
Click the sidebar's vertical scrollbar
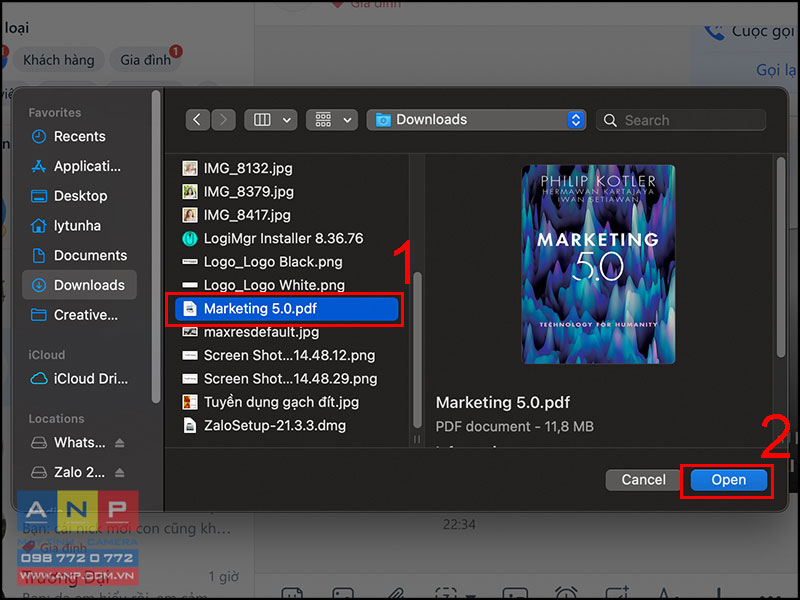click(x=156, y=247)
